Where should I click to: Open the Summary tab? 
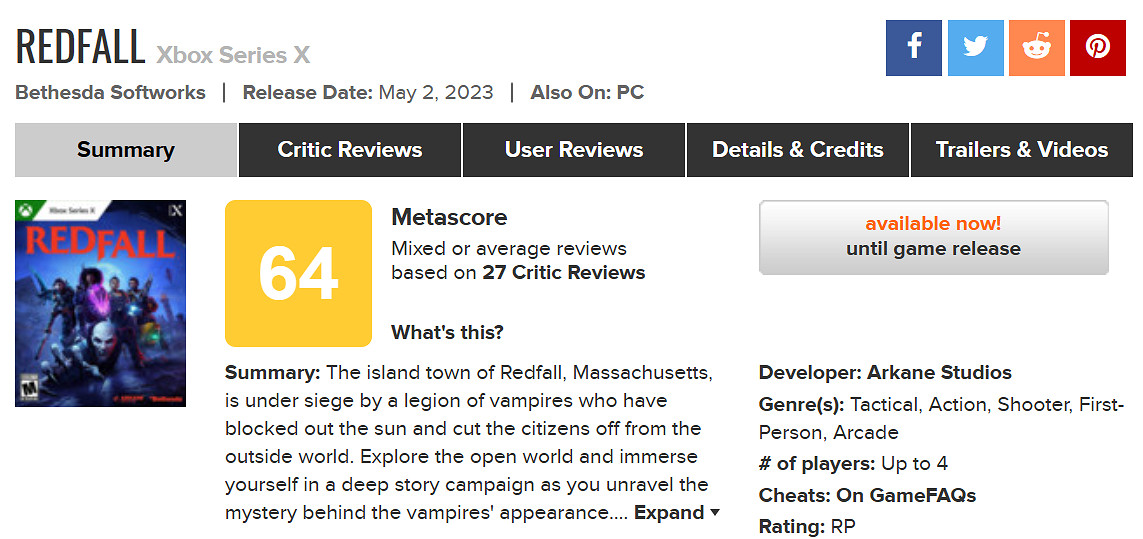point(126,150)
